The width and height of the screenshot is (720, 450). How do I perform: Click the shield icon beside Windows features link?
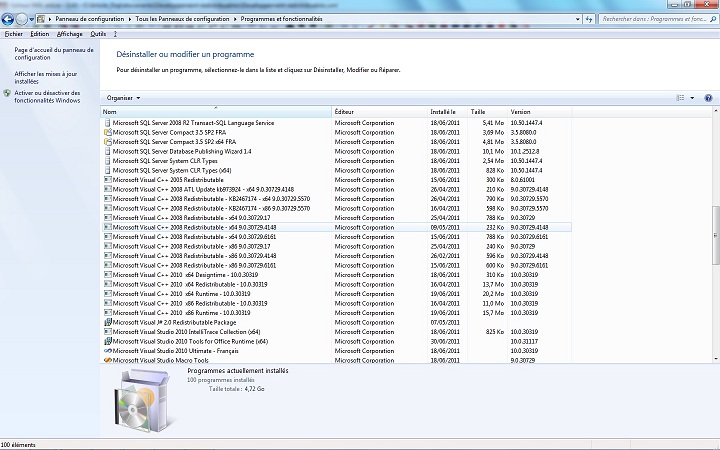click(8, 92)
